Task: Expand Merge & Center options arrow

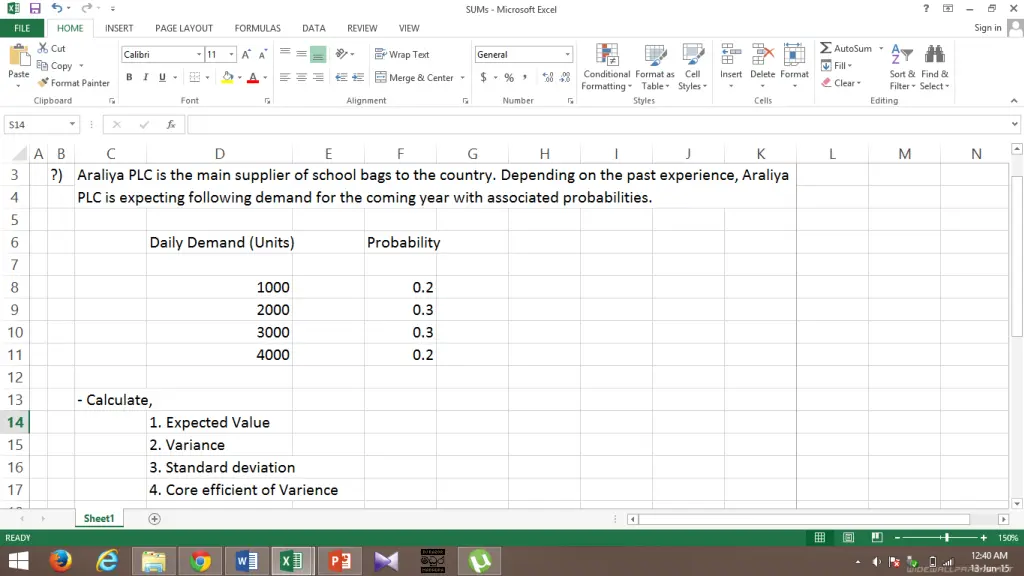Action: coord(462,78)
